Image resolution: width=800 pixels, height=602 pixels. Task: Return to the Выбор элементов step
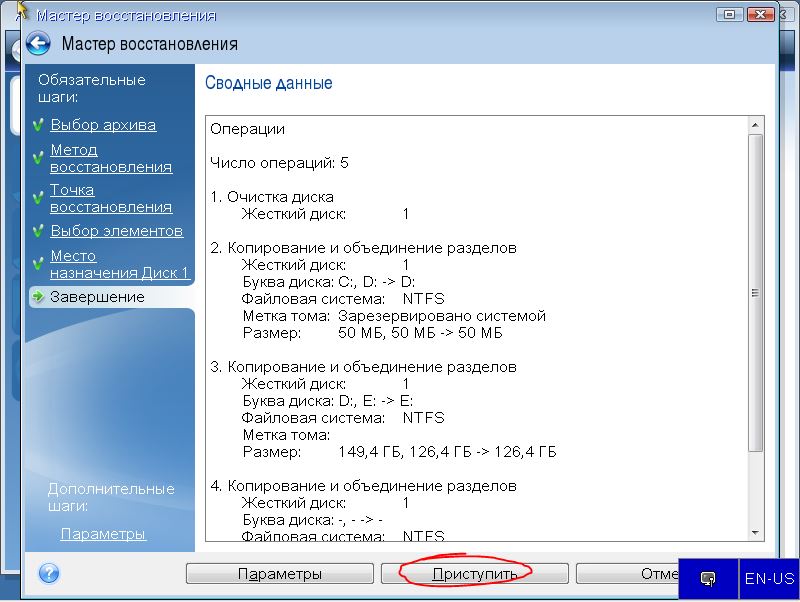coord(116,231)
